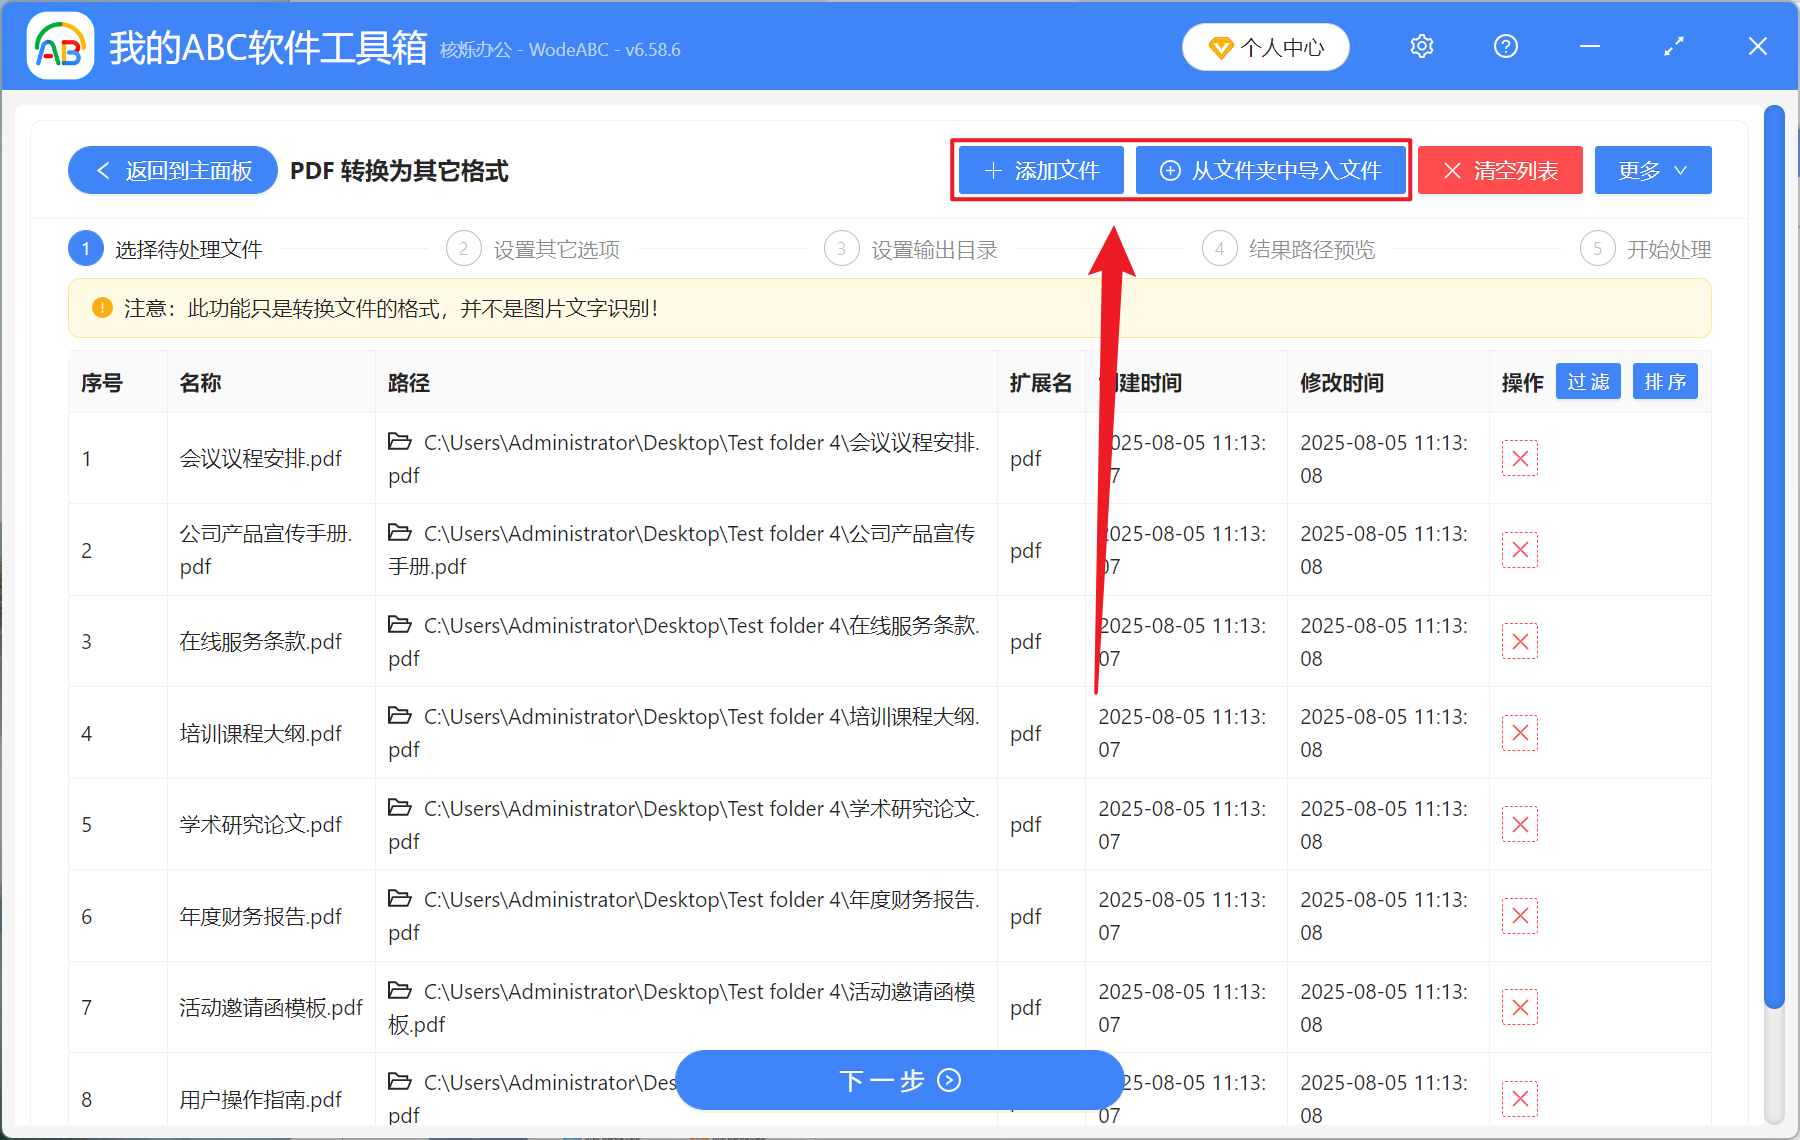This screenshot has height=1140, width=1800.
Task: Remove 会议议程安排.pdf using its red X
Action: pos(1519,458)
